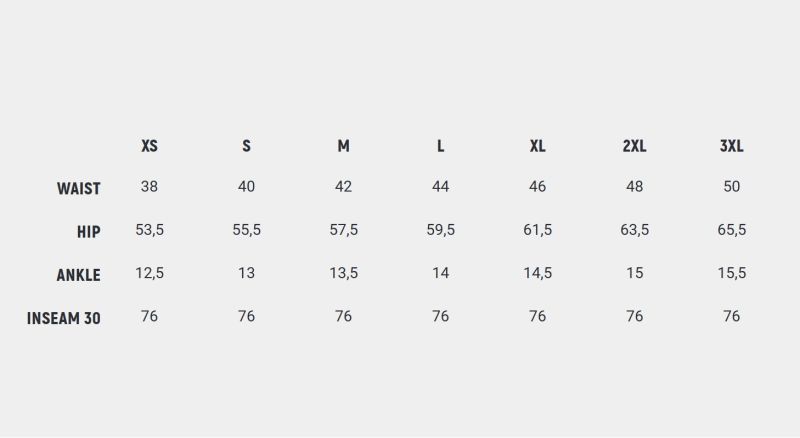800x438 pixels.
Task: Click the WAIST row label
Action: [78, 188]
